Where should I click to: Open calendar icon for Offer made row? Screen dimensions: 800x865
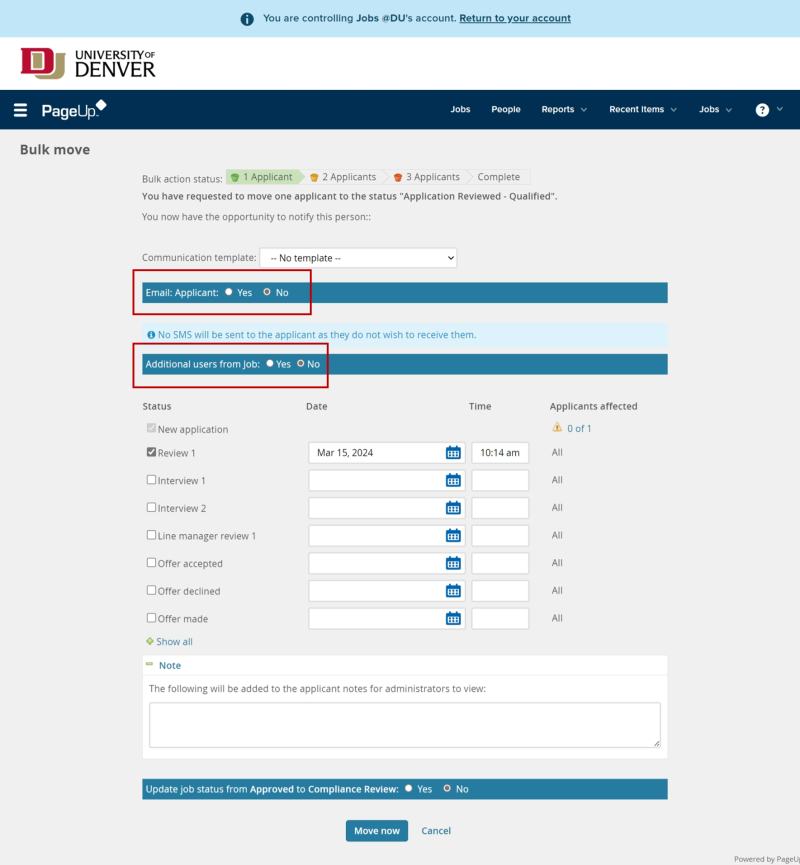453,619
